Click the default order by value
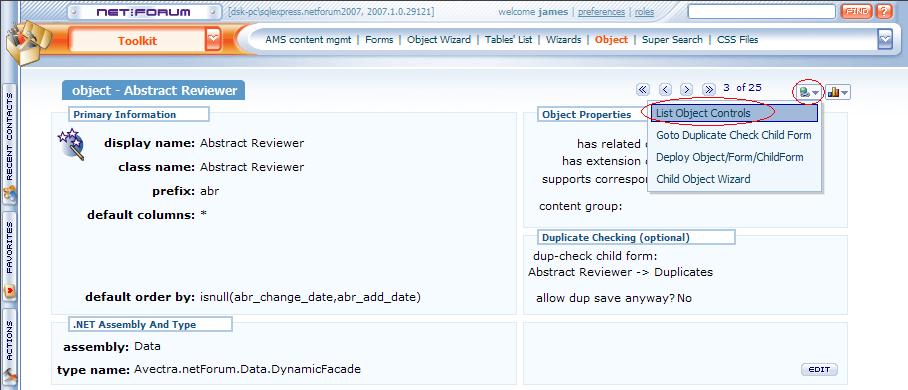This screenshot has width=908, height=390. pyautogui.click(x=310, y=297)
